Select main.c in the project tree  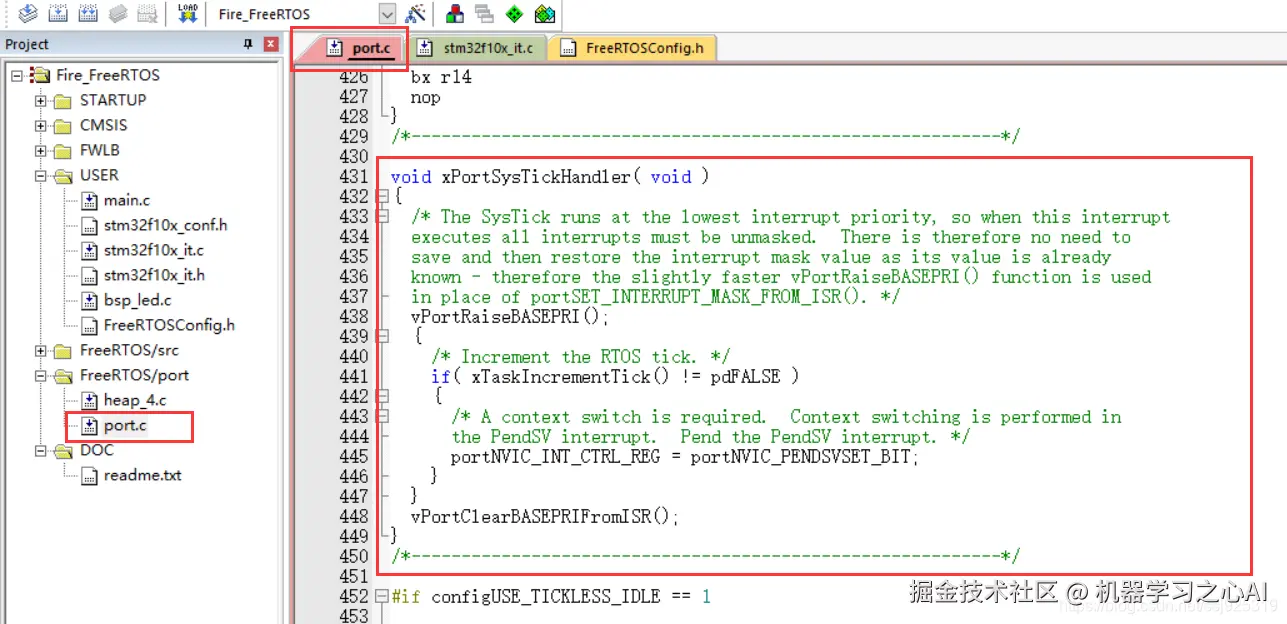click(127, 200)
